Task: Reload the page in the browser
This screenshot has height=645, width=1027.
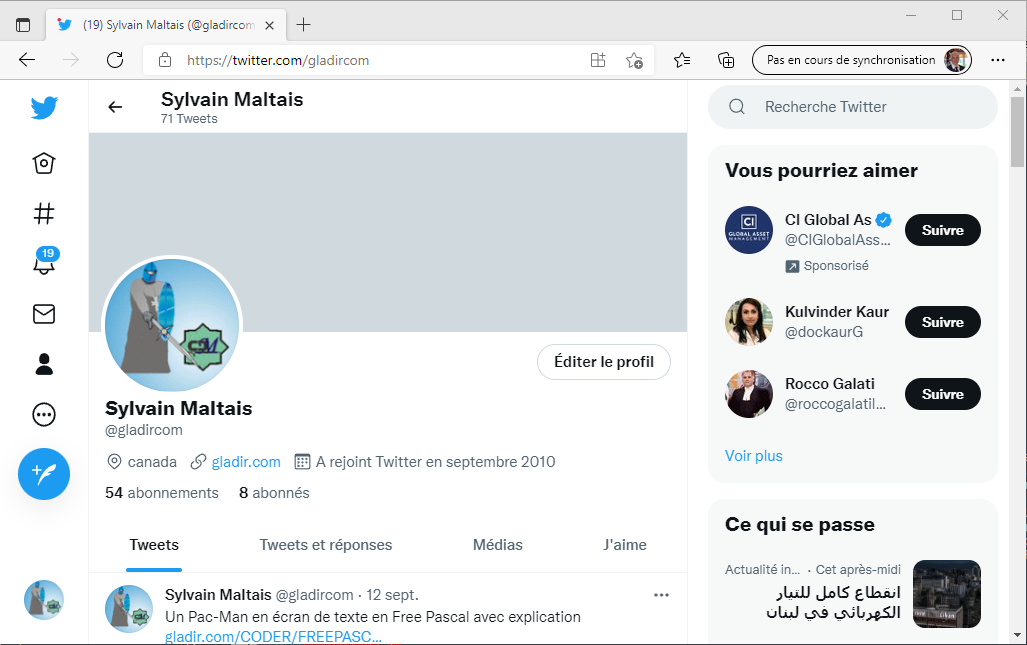Action: (x=115, y=60)
